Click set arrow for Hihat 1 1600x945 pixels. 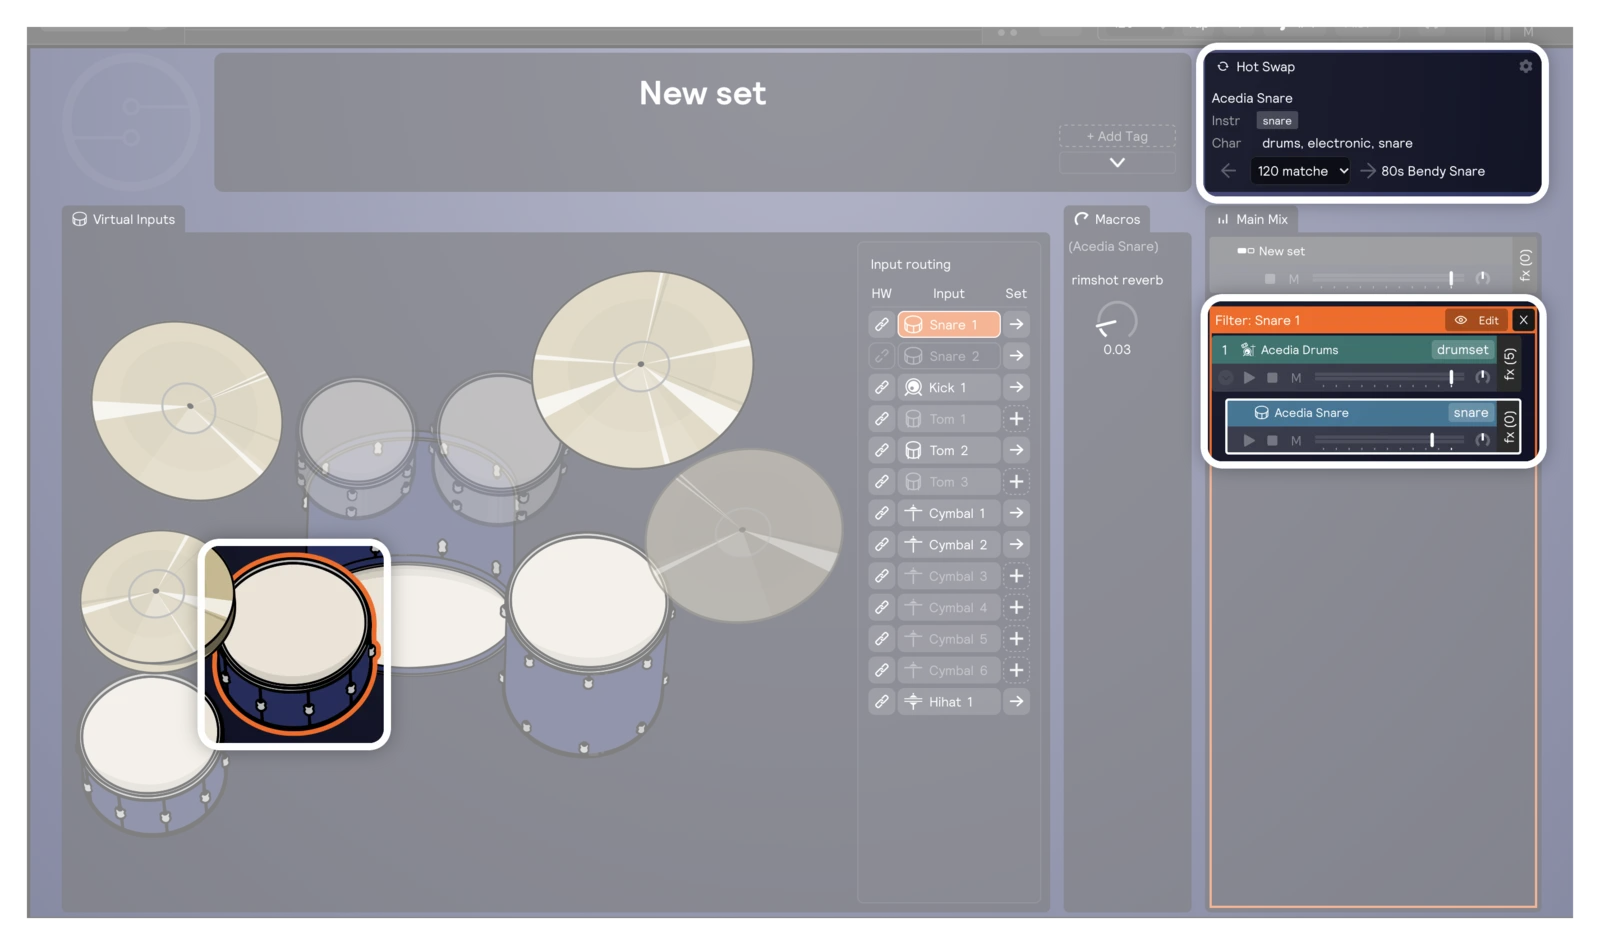[1016, 702]
